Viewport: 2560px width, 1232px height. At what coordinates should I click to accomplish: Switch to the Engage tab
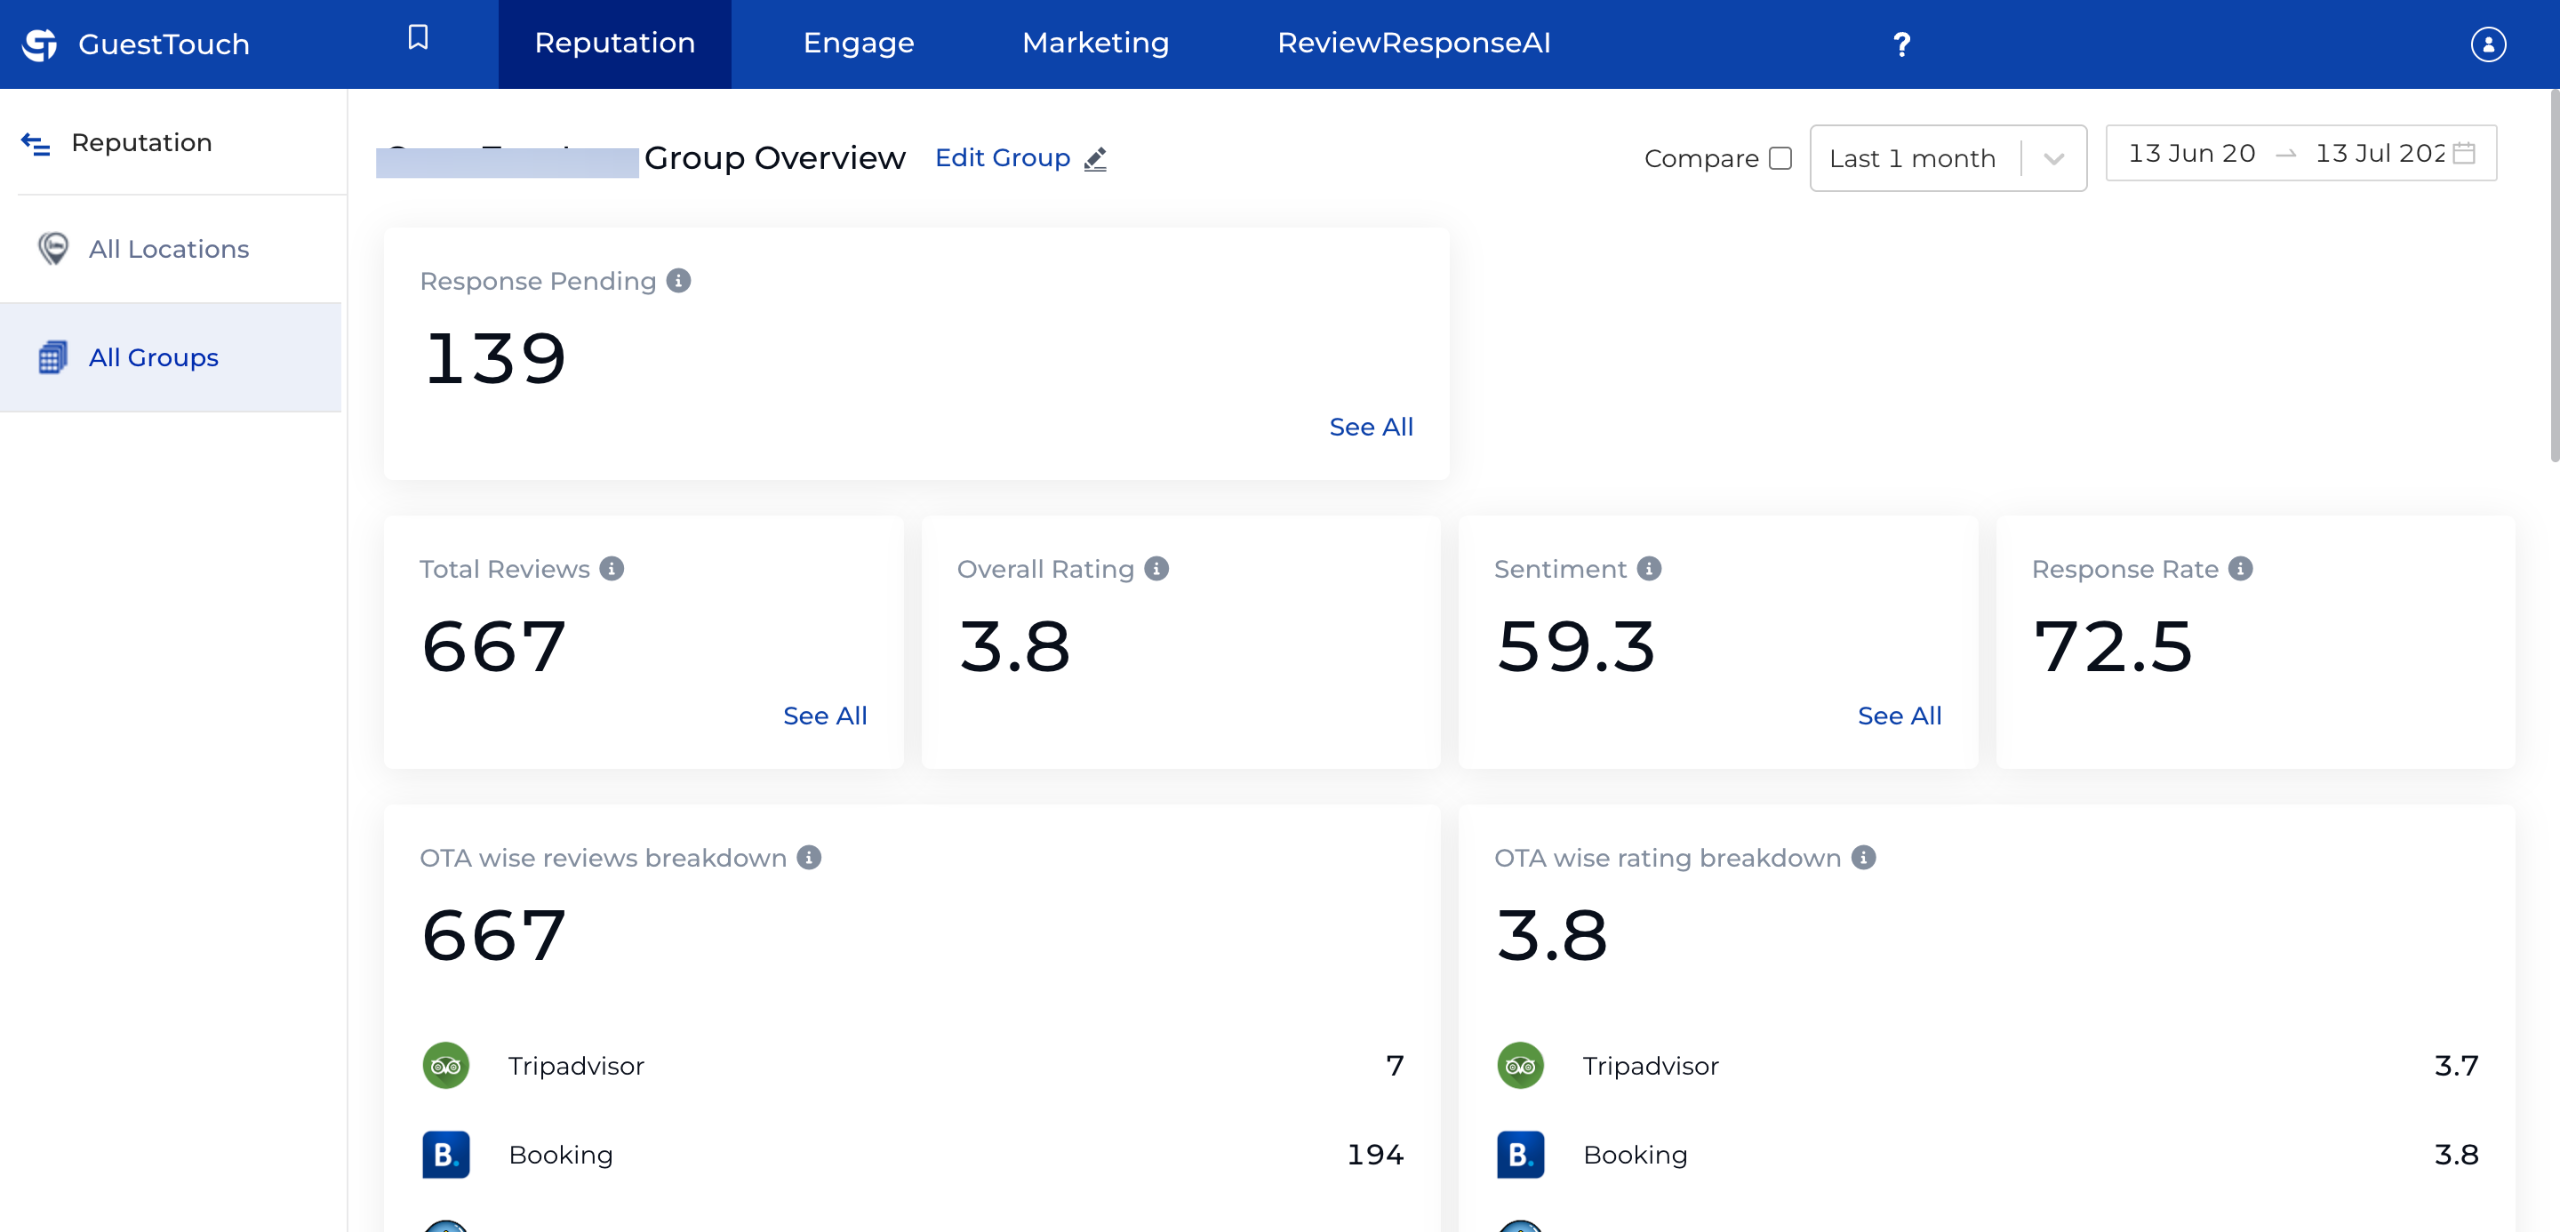[x=858, y=44]
